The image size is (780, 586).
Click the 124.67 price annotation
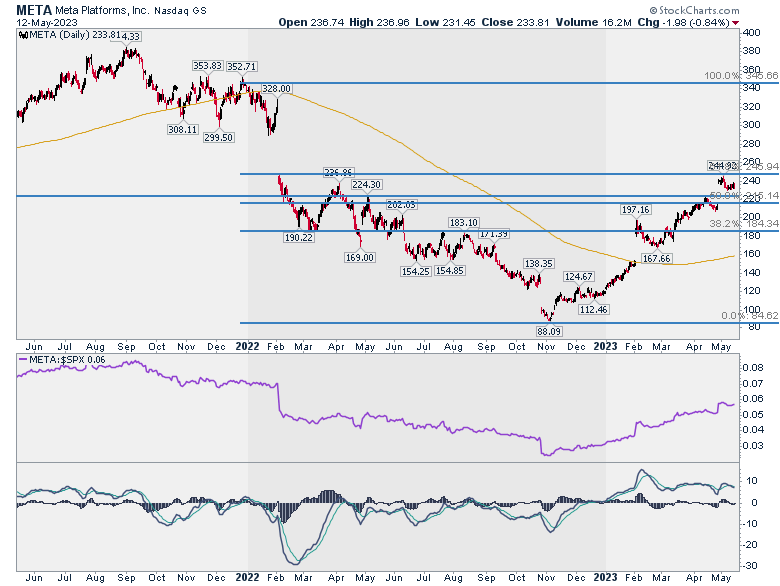[x=578, y=276]
